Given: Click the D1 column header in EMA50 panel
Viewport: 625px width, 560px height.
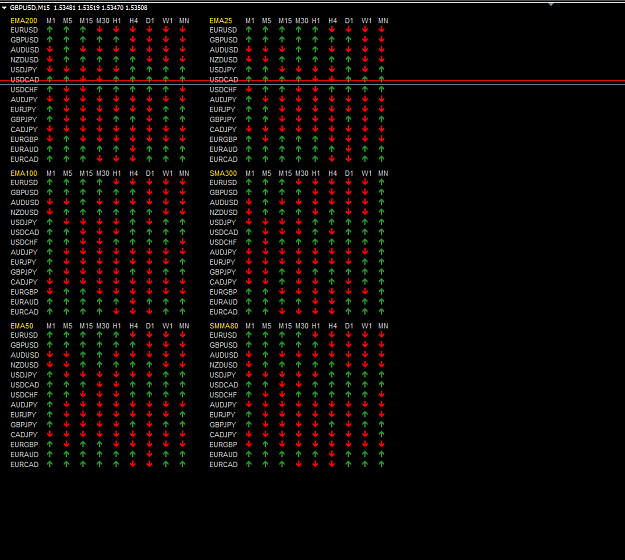Looking at the screenshot, I should (150, 326).
